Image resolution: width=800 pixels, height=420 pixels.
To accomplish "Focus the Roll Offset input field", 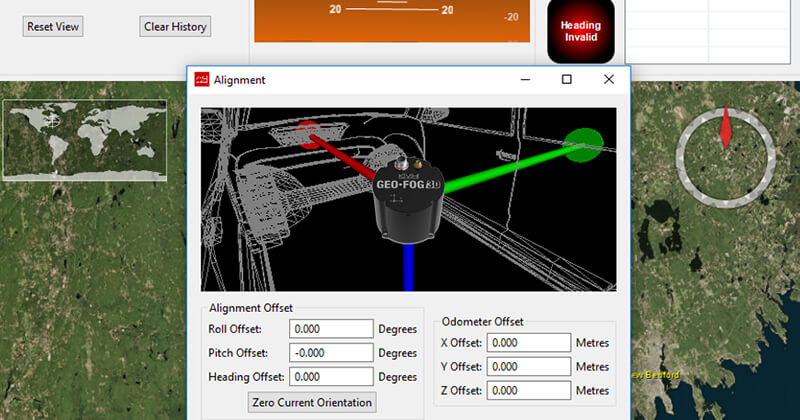I will point(330,328).
